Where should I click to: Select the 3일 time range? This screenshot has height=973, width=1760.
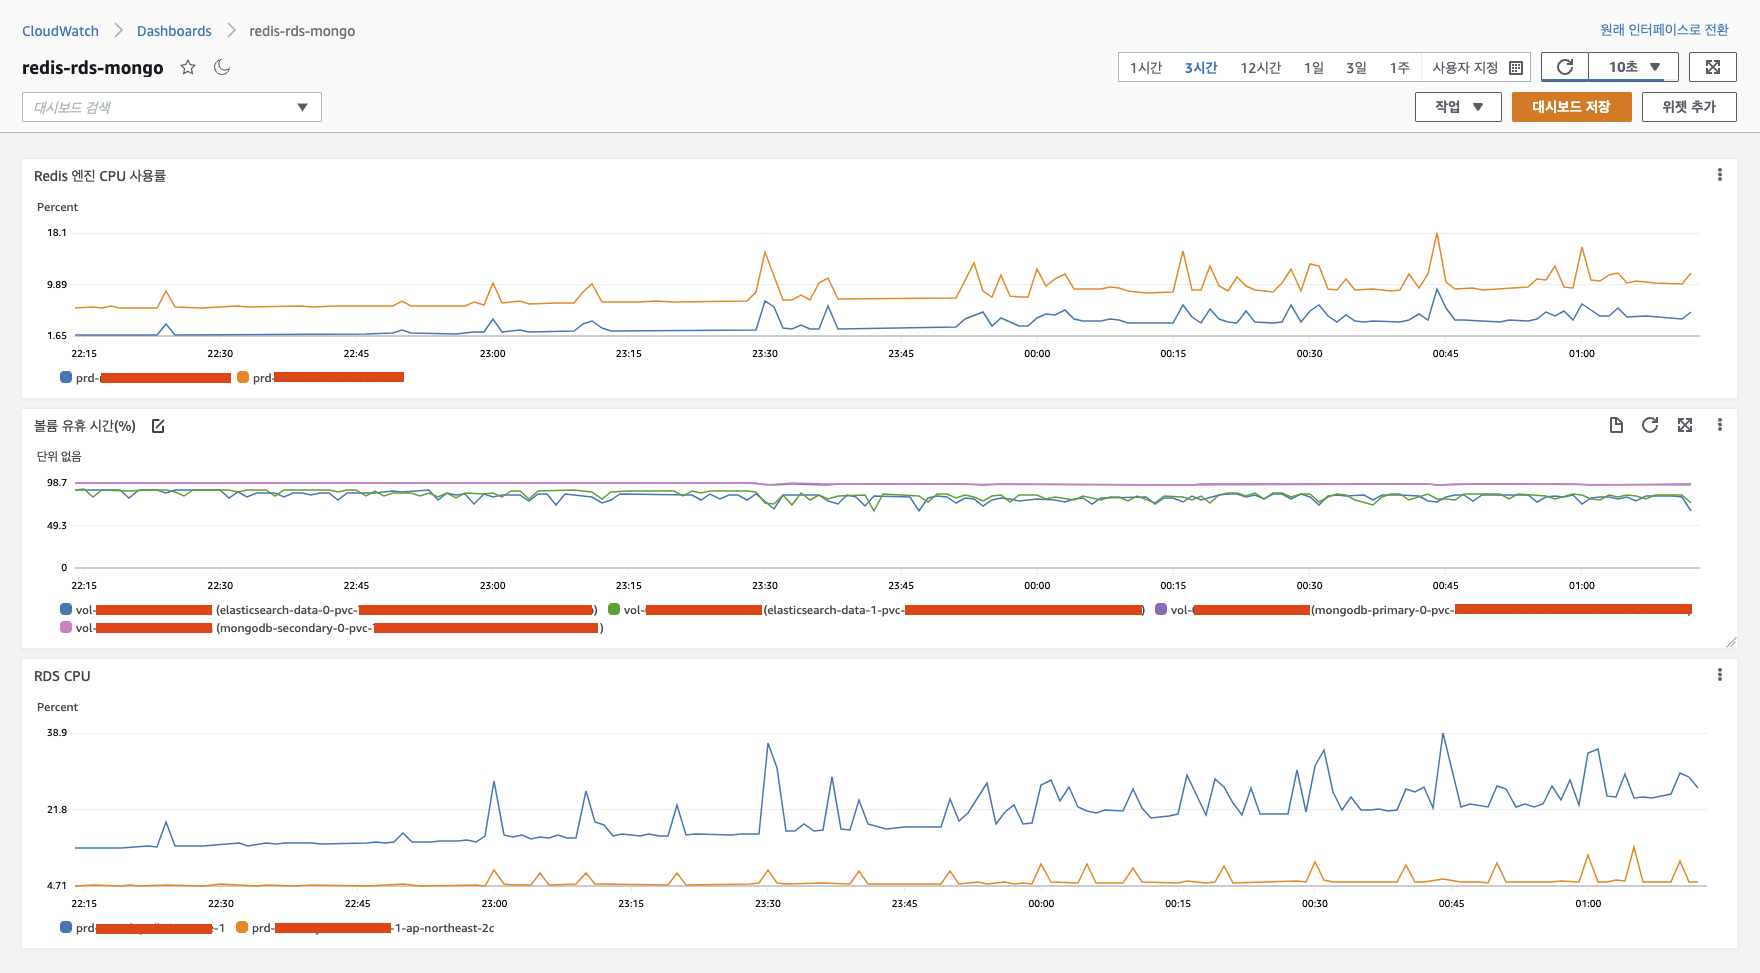(x=1355, y=68)
